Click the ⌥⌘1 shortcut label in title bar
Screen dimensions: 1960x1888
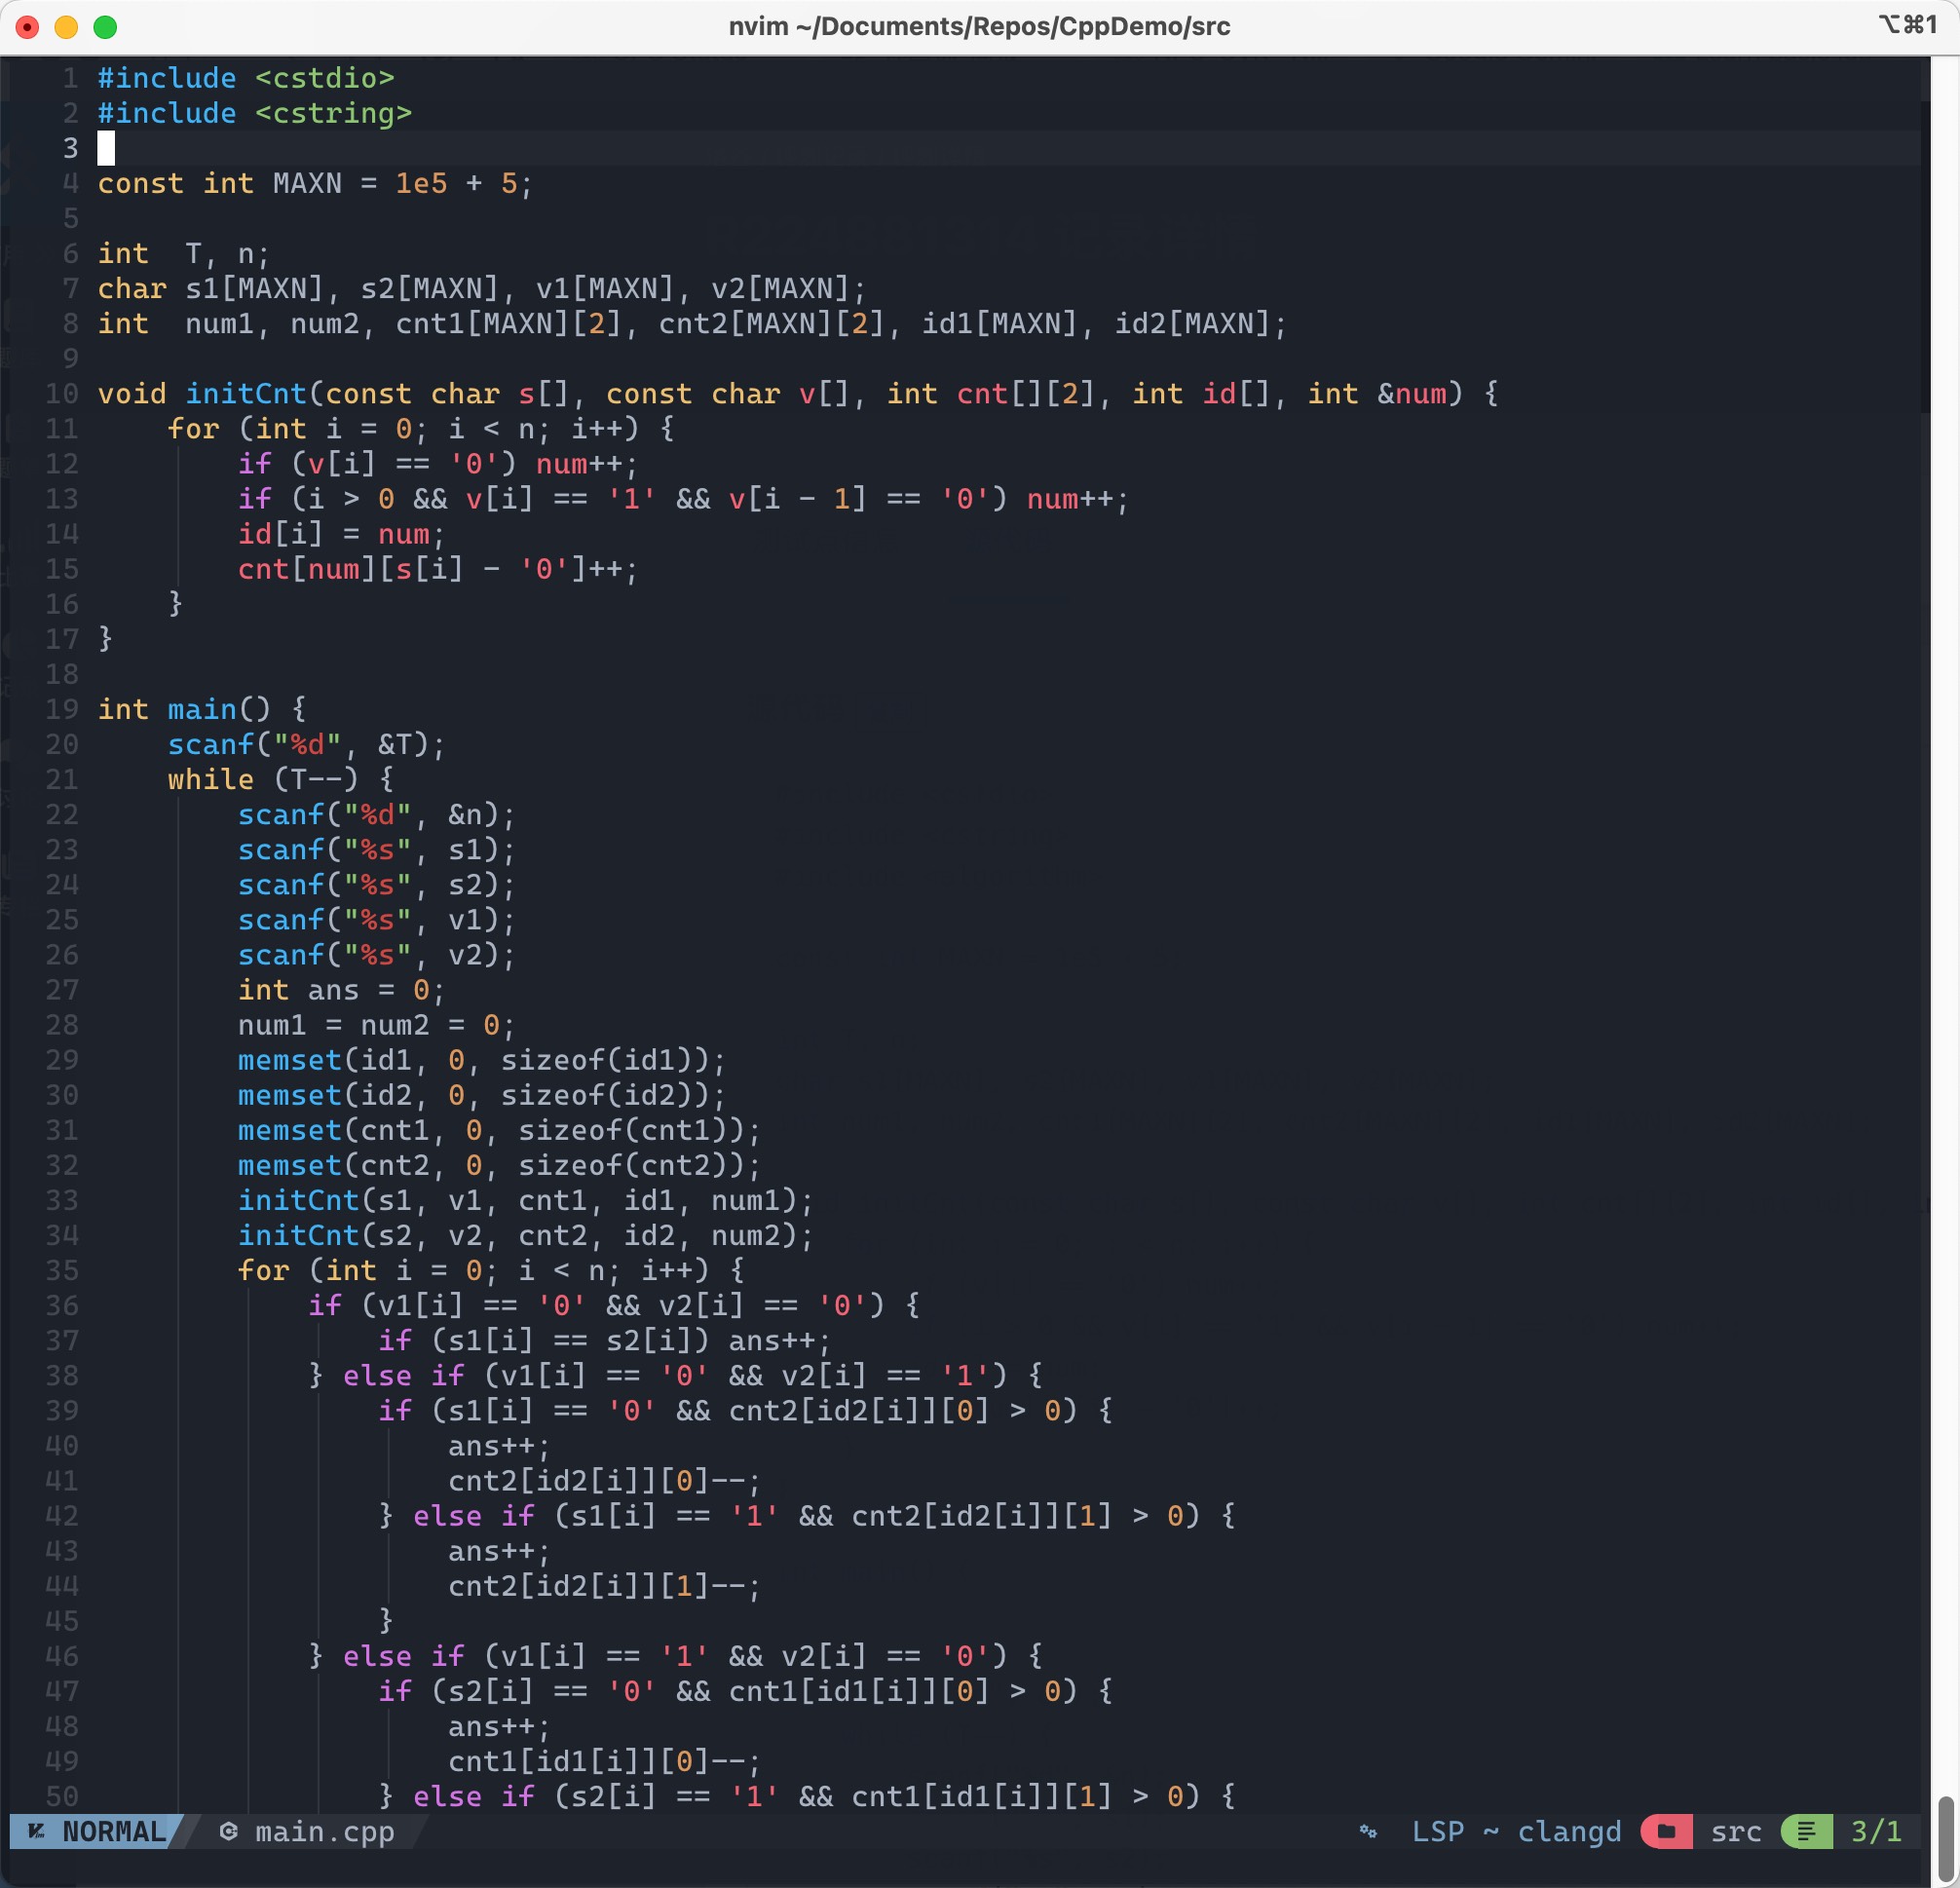click(1908, 25)
